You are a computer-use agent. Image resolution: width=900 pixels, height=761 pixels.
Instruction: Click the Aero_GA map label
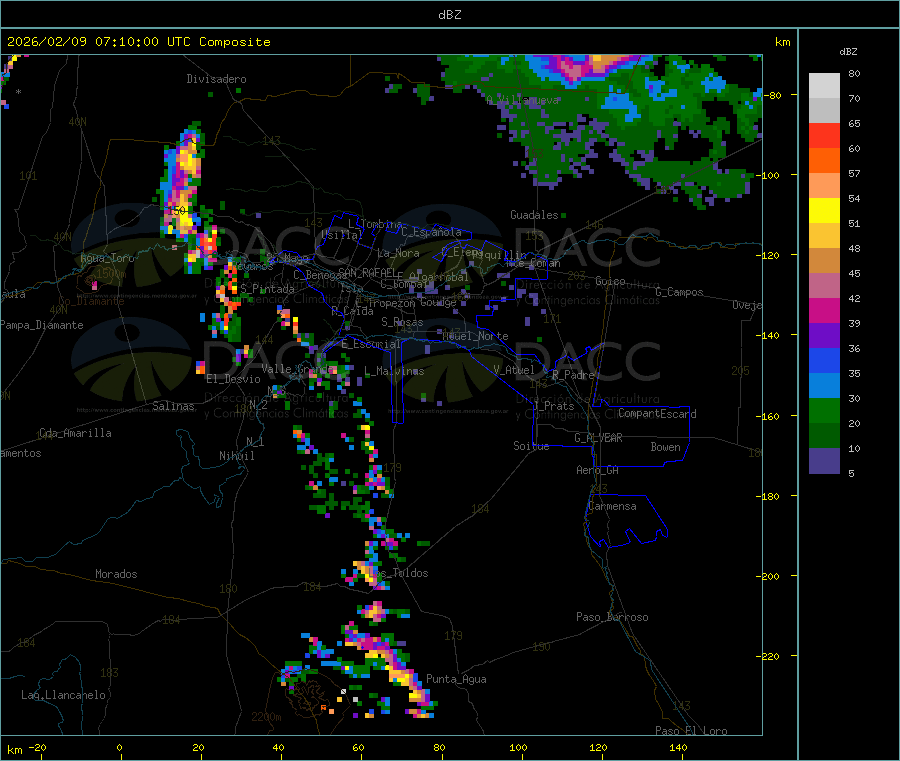pyautogui.click(x=598, y=470)
